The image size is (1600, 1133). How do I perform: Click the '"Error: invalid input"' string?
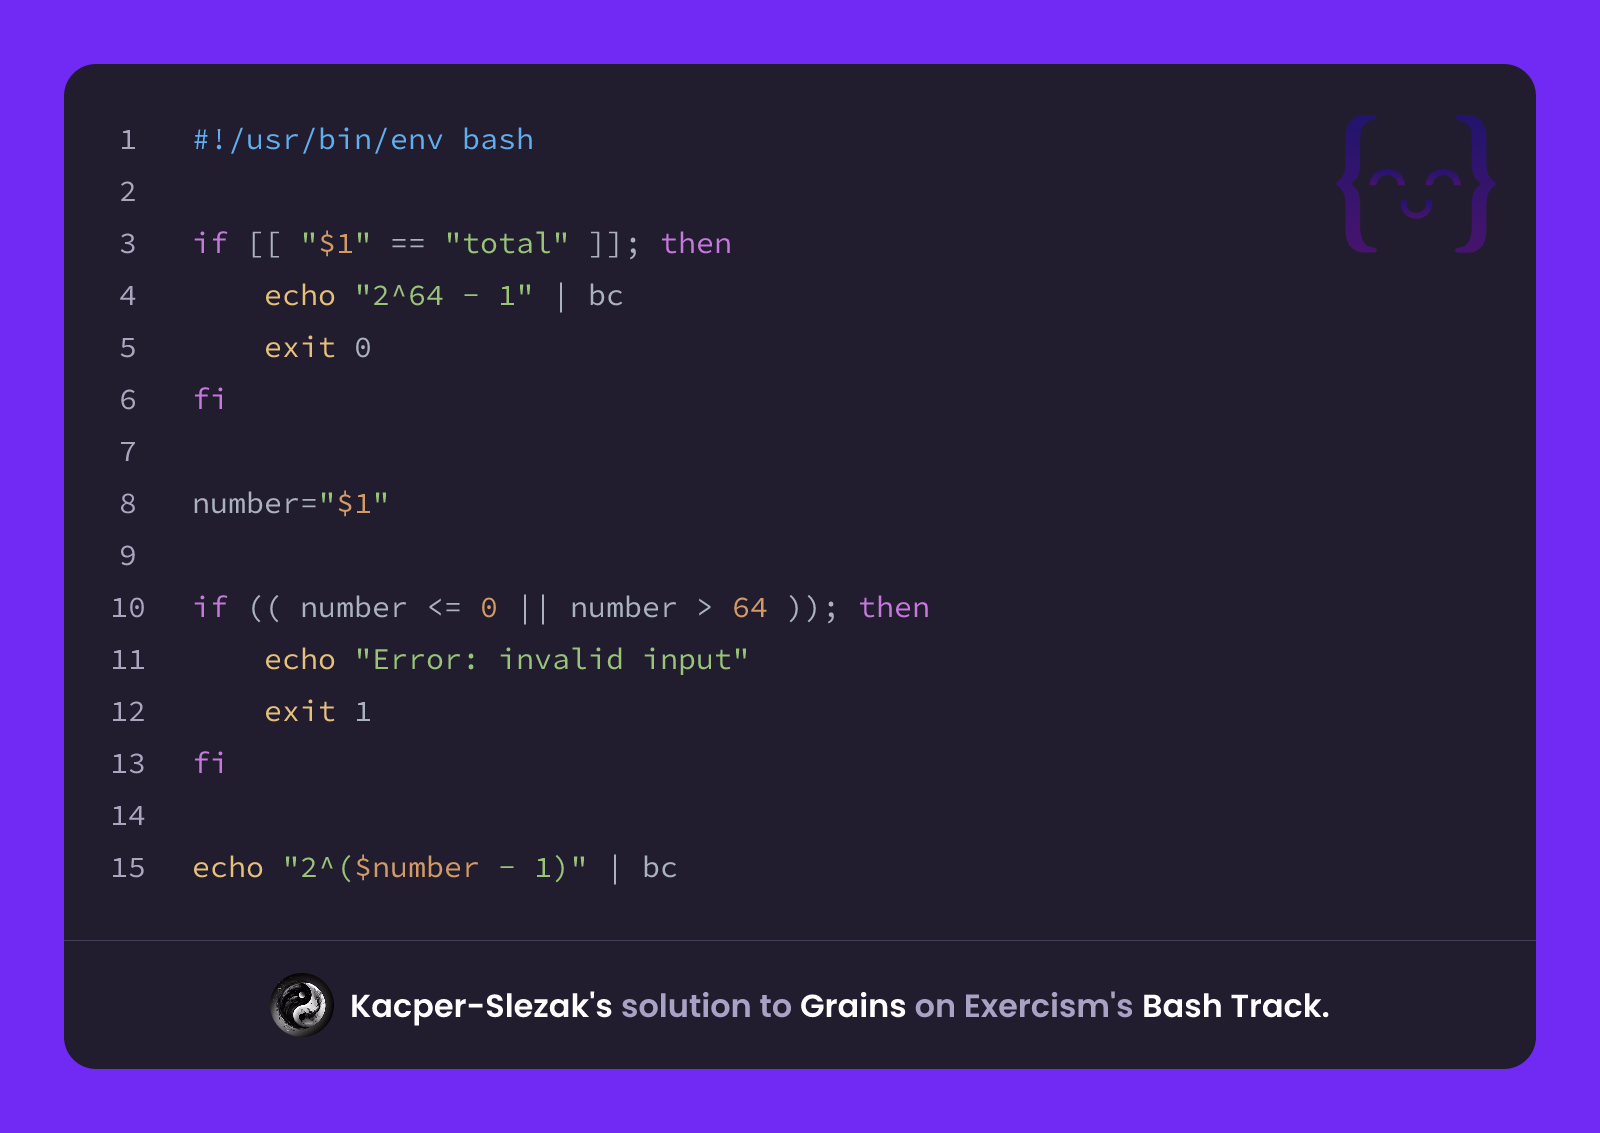[x=552, y=660]
